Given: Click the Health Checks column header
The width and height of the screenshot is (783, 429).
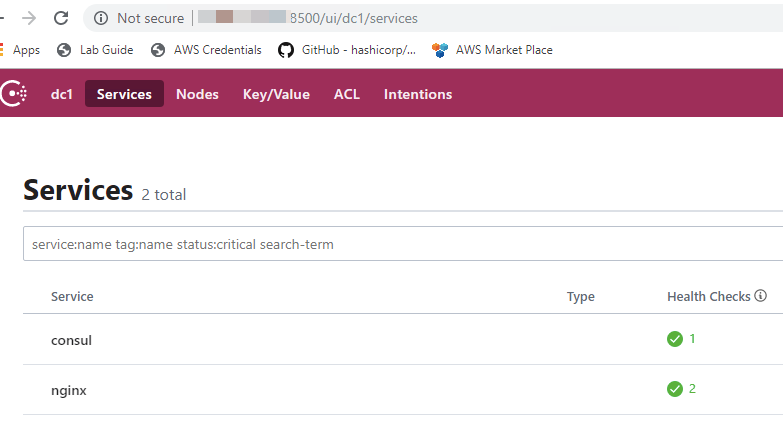Looking at the screenshot, I should coord(709,297).
